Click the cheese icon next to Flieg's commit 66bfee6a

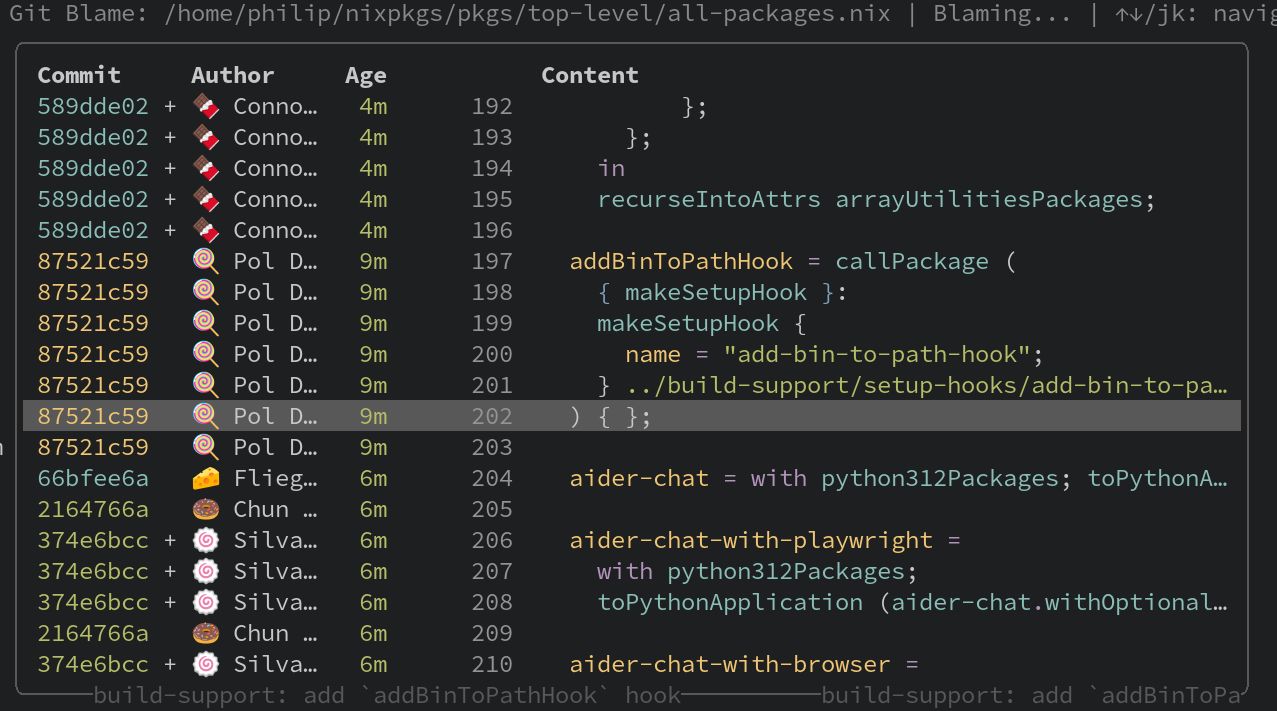click(205, 478)
